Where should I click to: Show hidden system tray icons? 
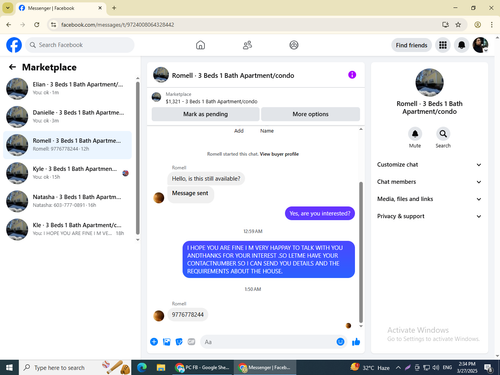click(x=398, y=368)
